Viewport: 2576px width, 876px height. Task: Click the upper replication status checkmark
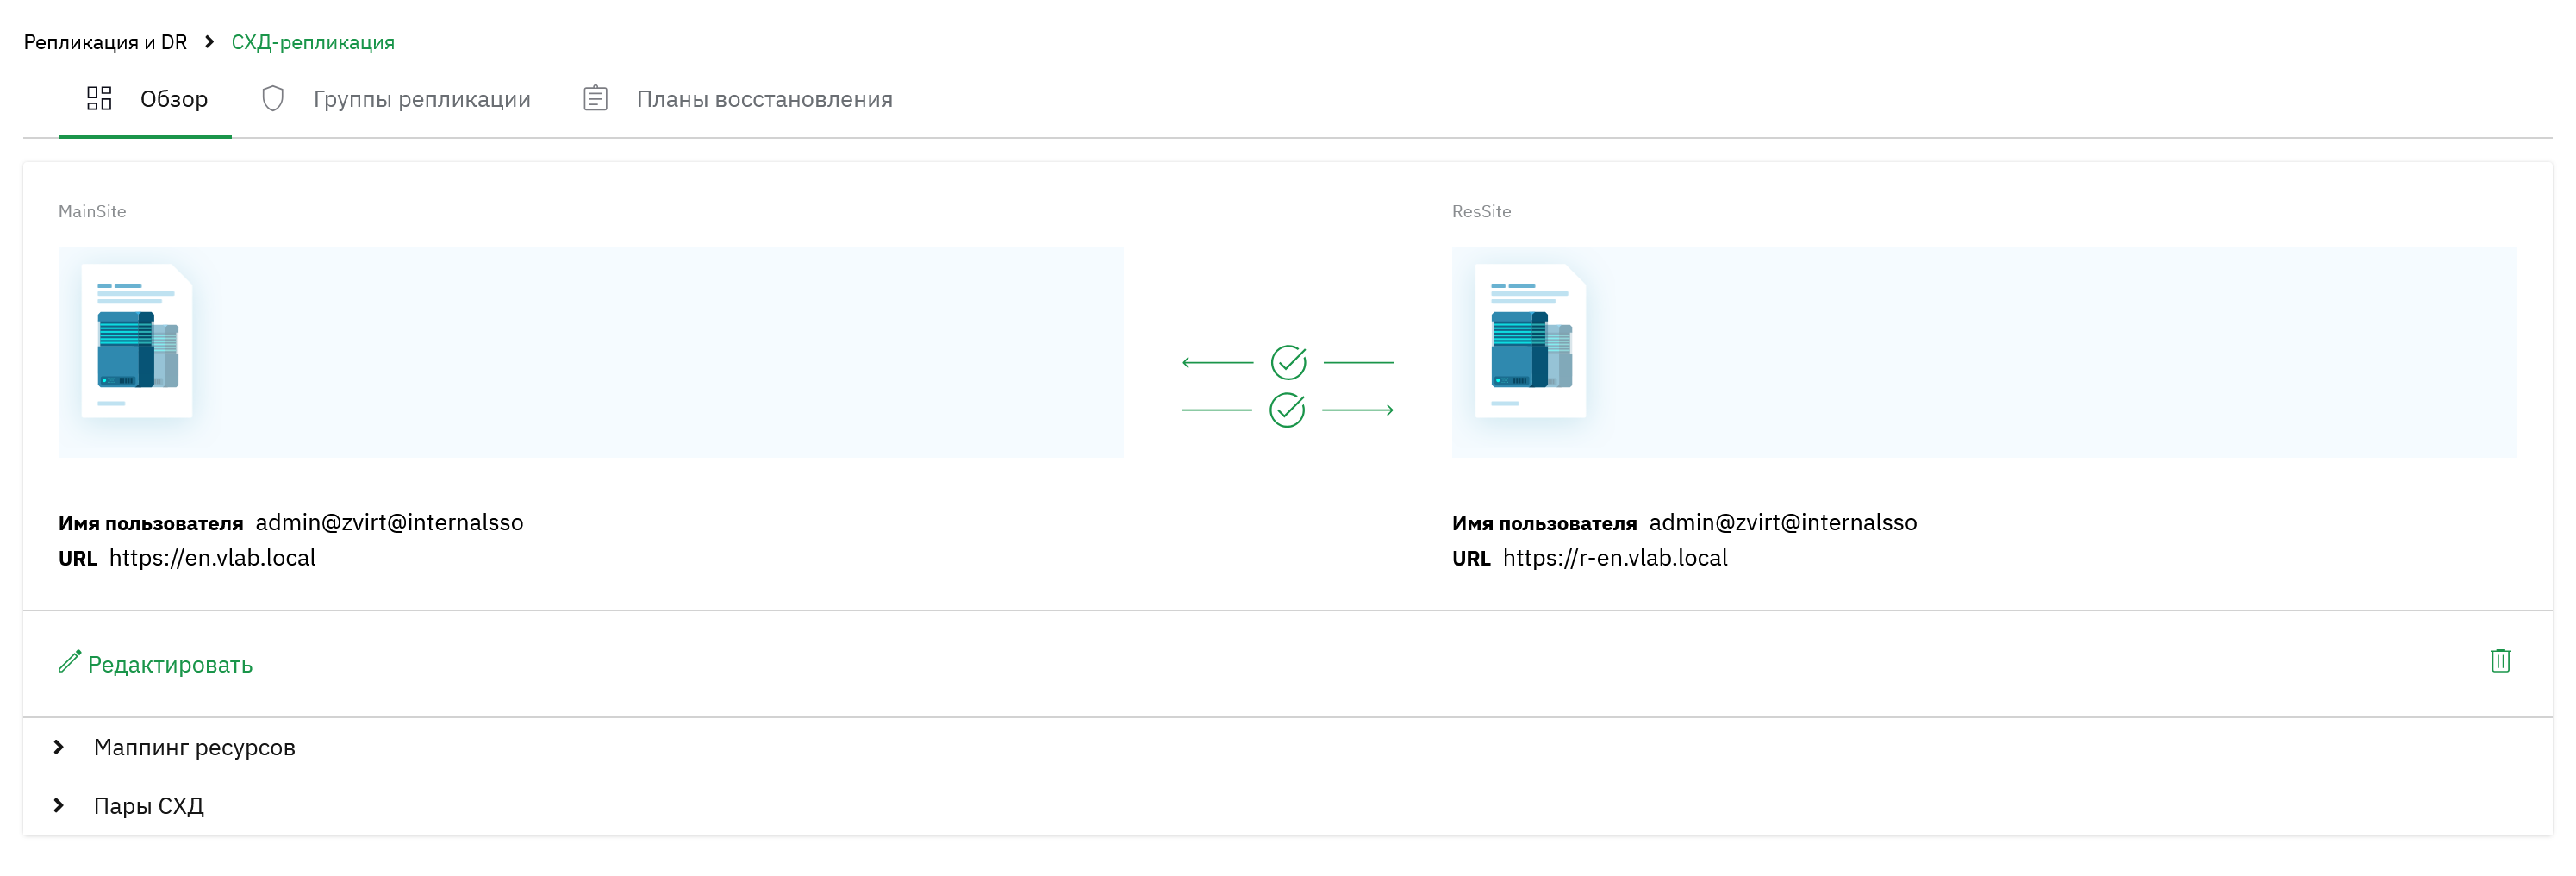(x=1288, y=362)
